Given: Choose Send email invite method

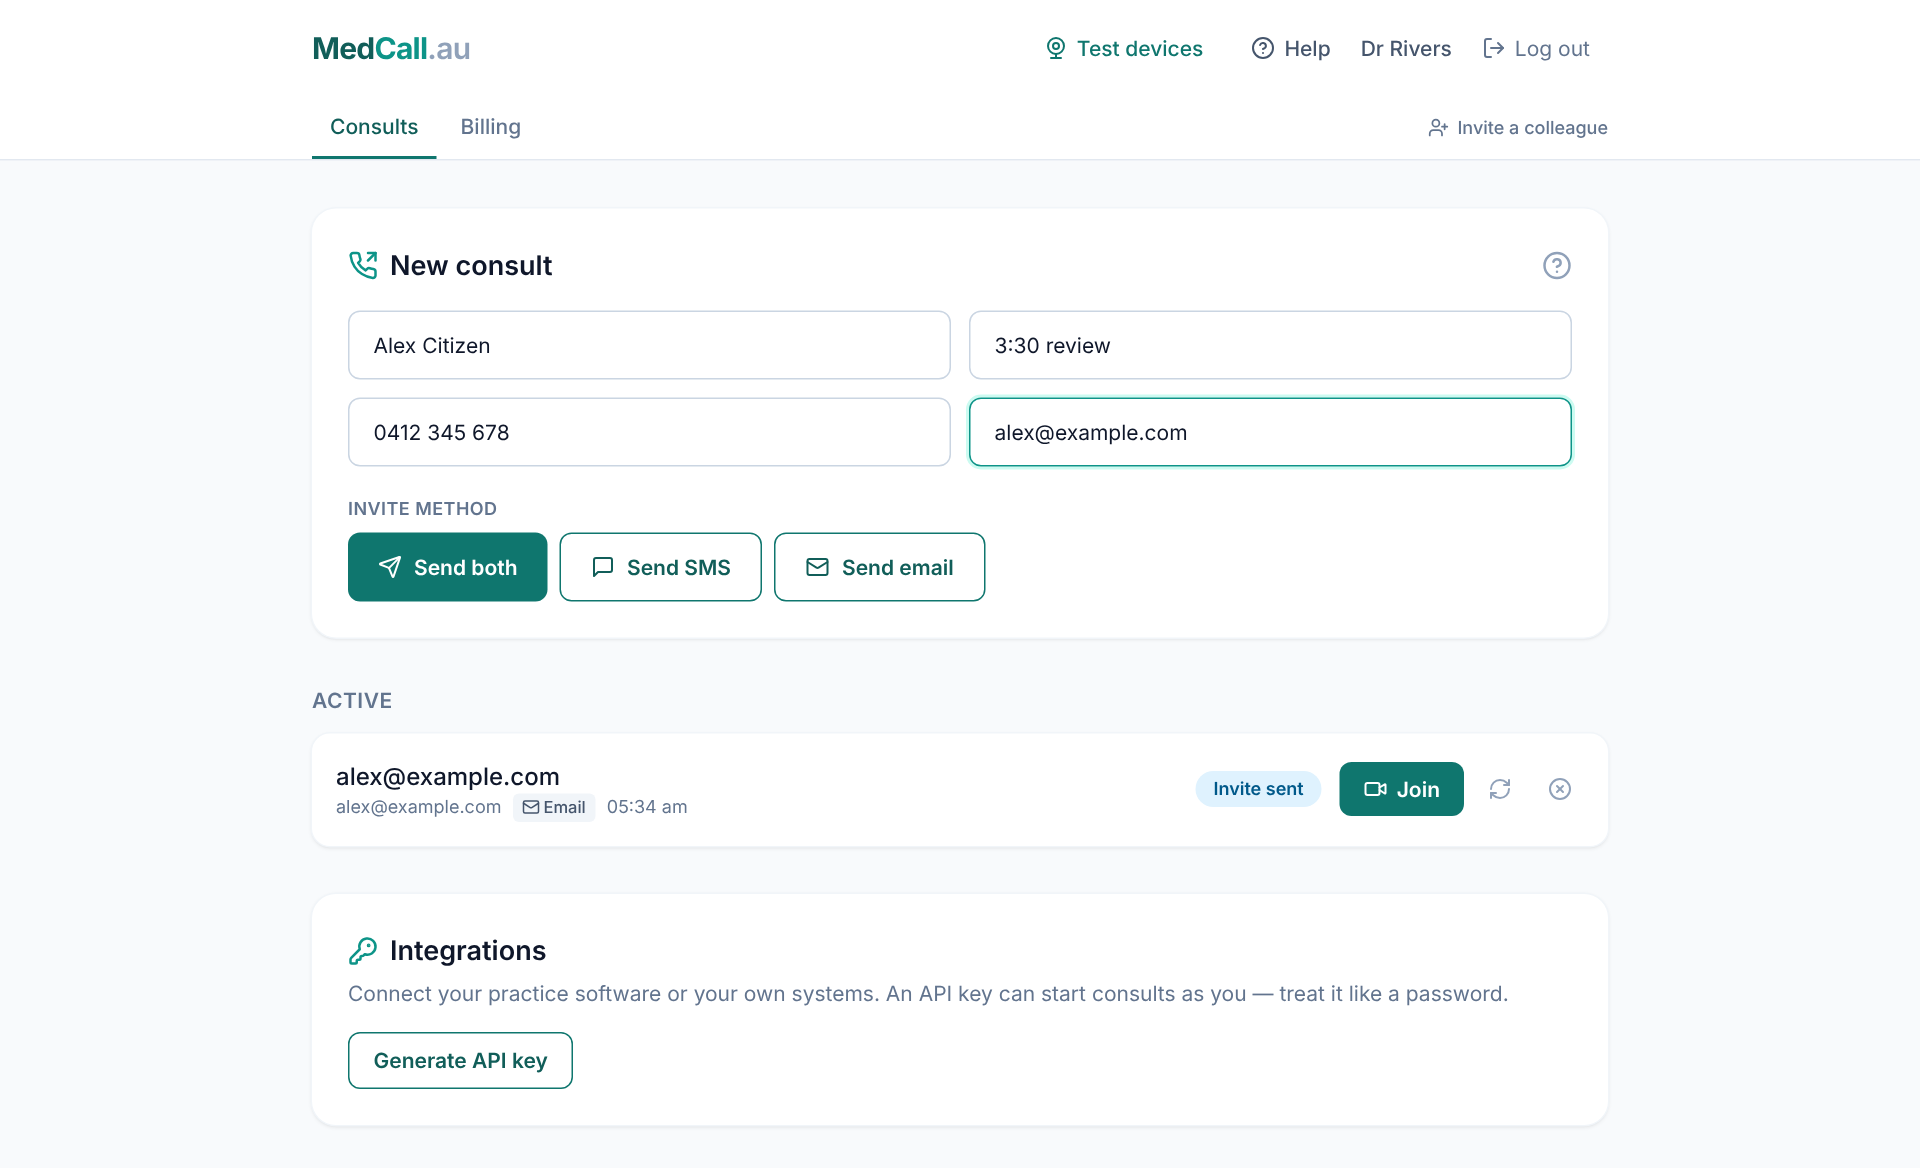Looking at the screenshot, I should (879, 567).
